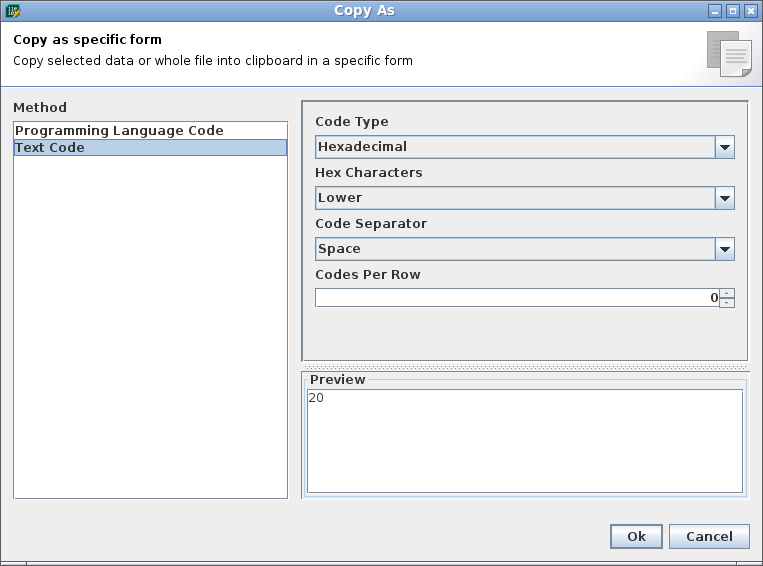Dismiss dialog with the Cancel button
763x566 pixels.
(x=709, y=536)
